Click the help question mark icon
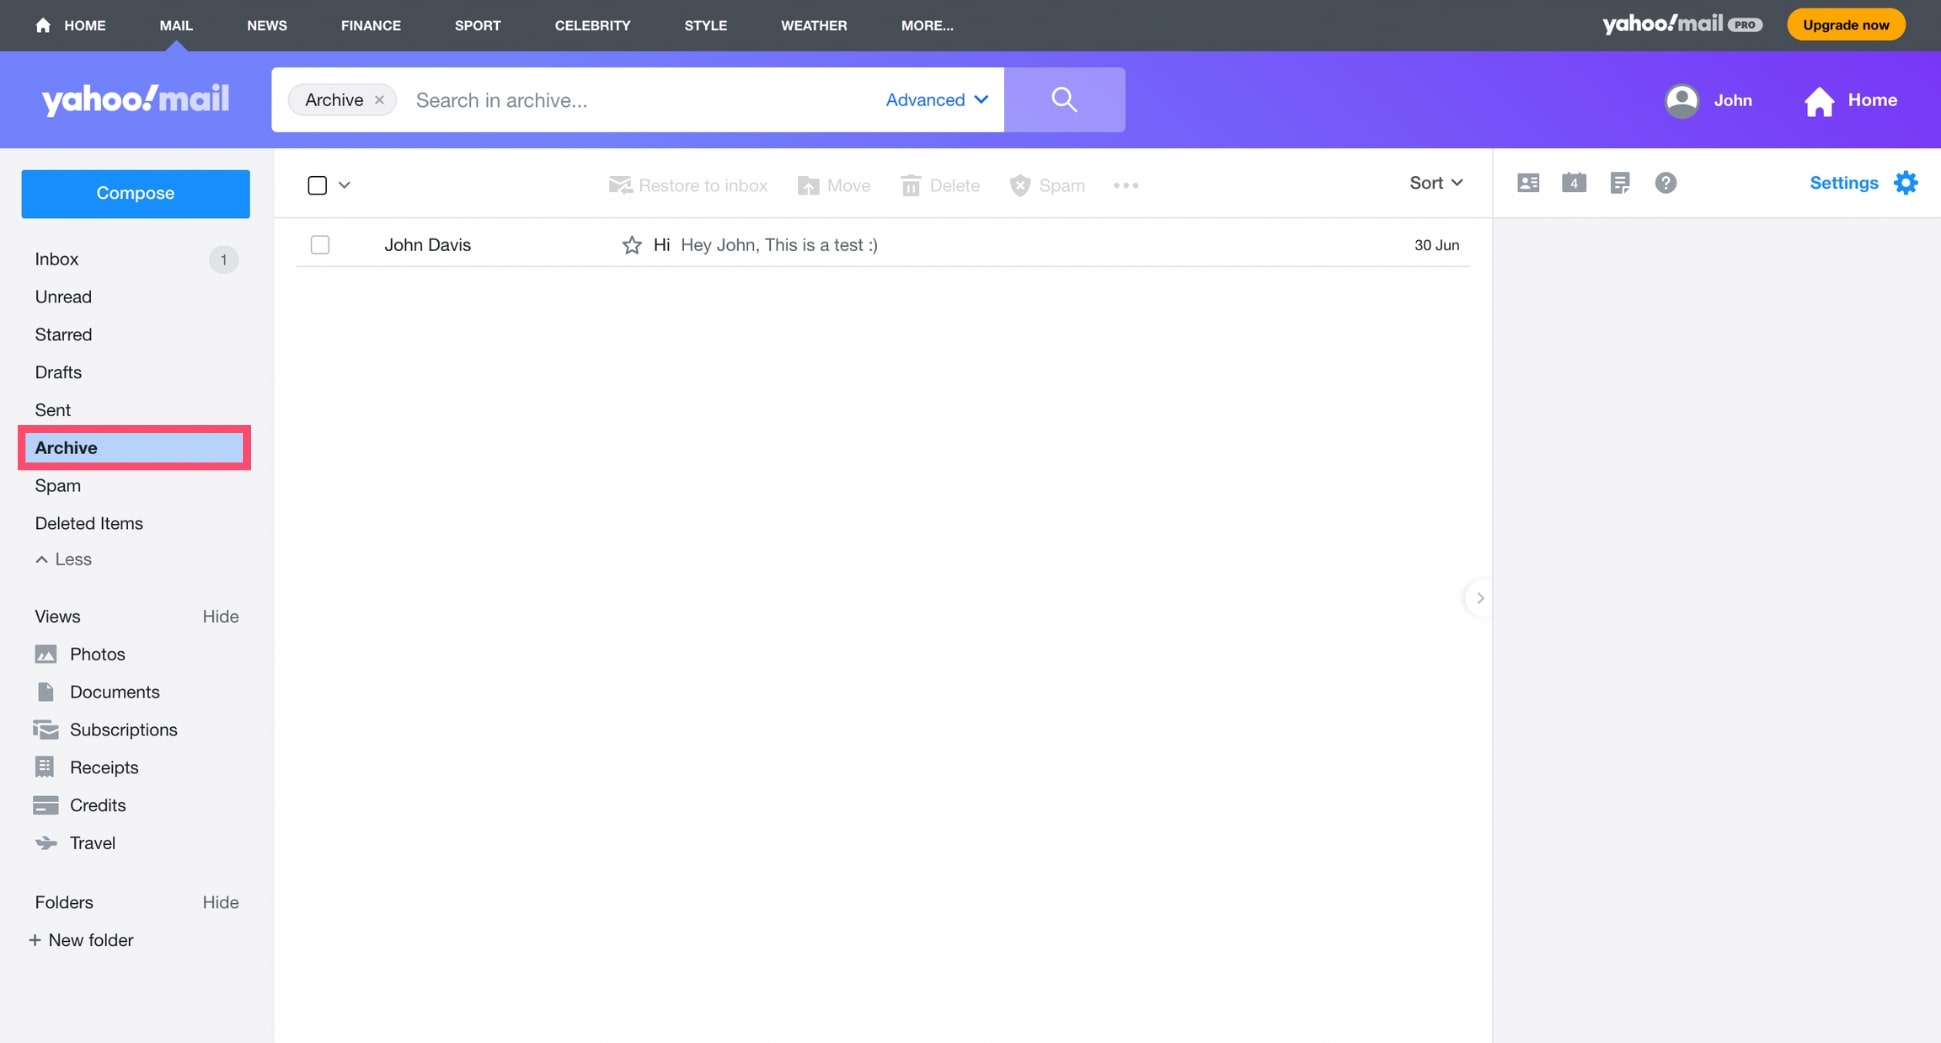Viewport: 1941px width, 1043px height. [1665, 183]
